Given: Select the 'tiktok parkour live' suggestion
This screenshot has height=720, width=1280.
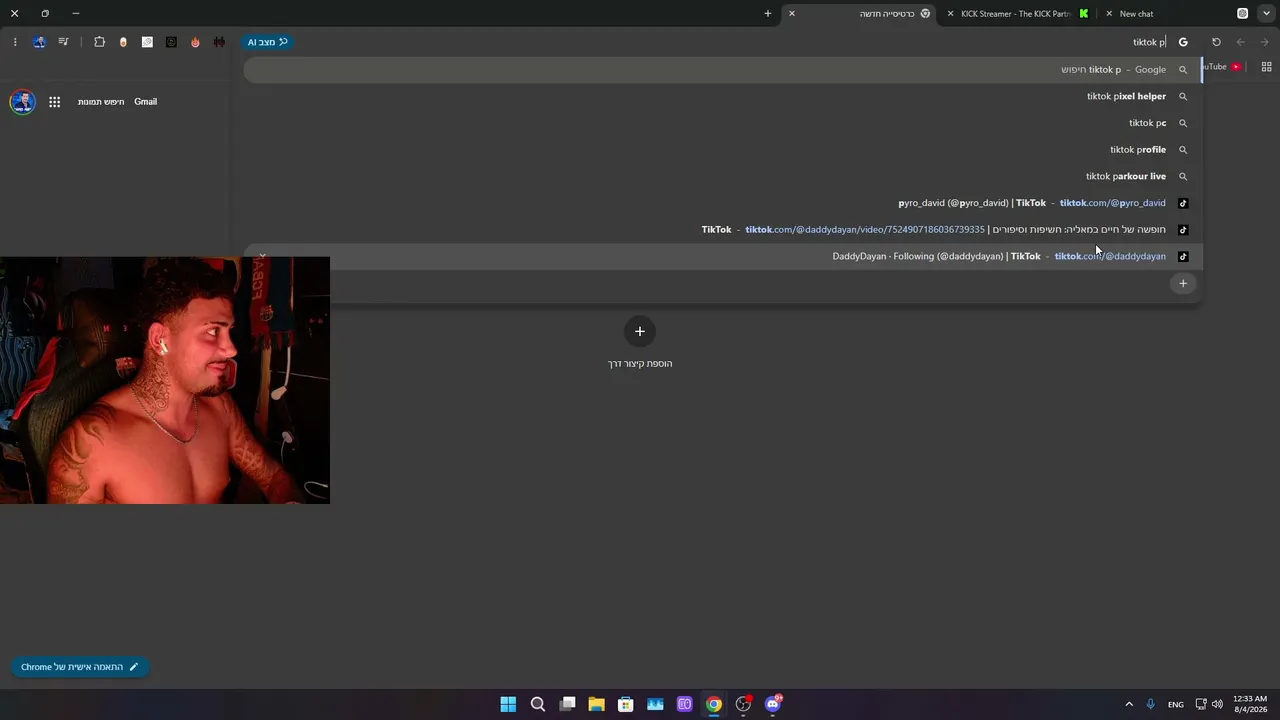Looking at the screenshot, I should (722, 176).
